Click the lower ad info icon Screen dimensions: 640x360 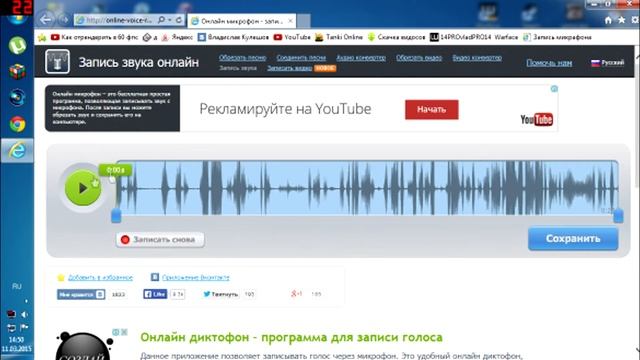(x=116, y=332)
